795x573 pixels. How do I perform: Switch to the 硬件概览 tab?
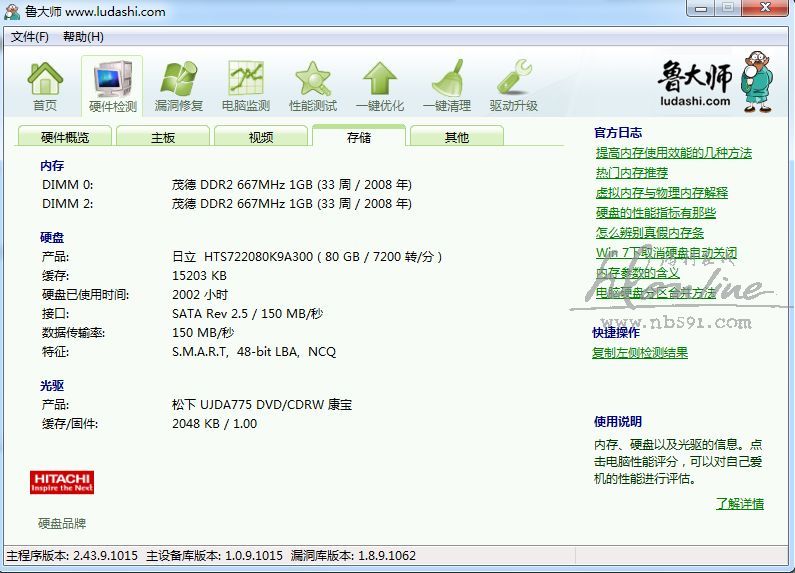[65, 137]
